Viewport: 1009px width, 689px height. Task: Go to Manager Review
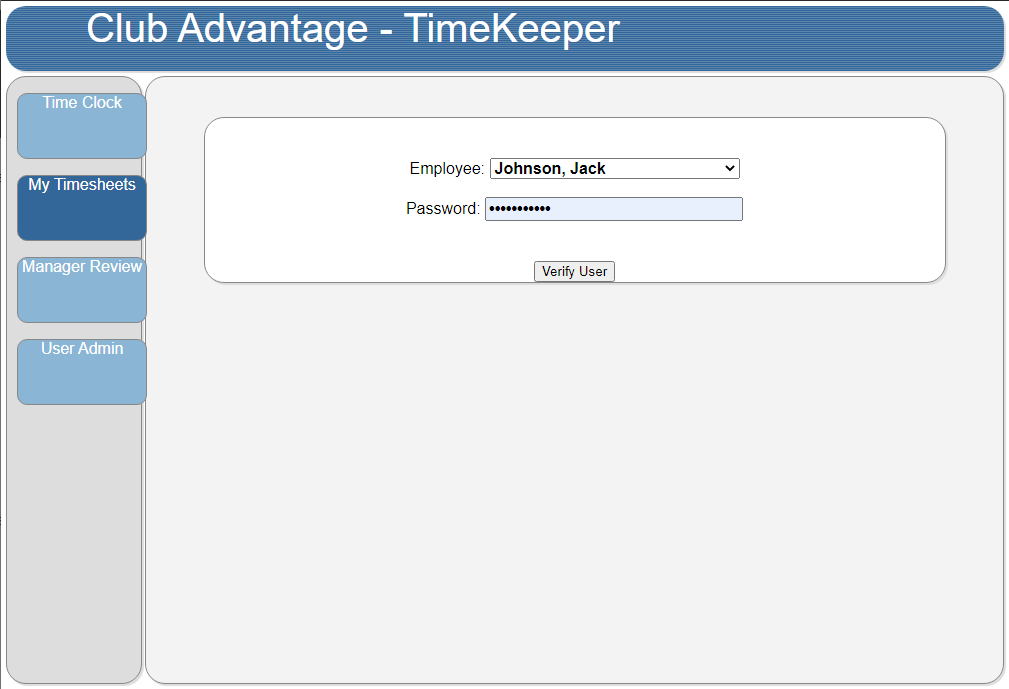(x=82, y=290)
